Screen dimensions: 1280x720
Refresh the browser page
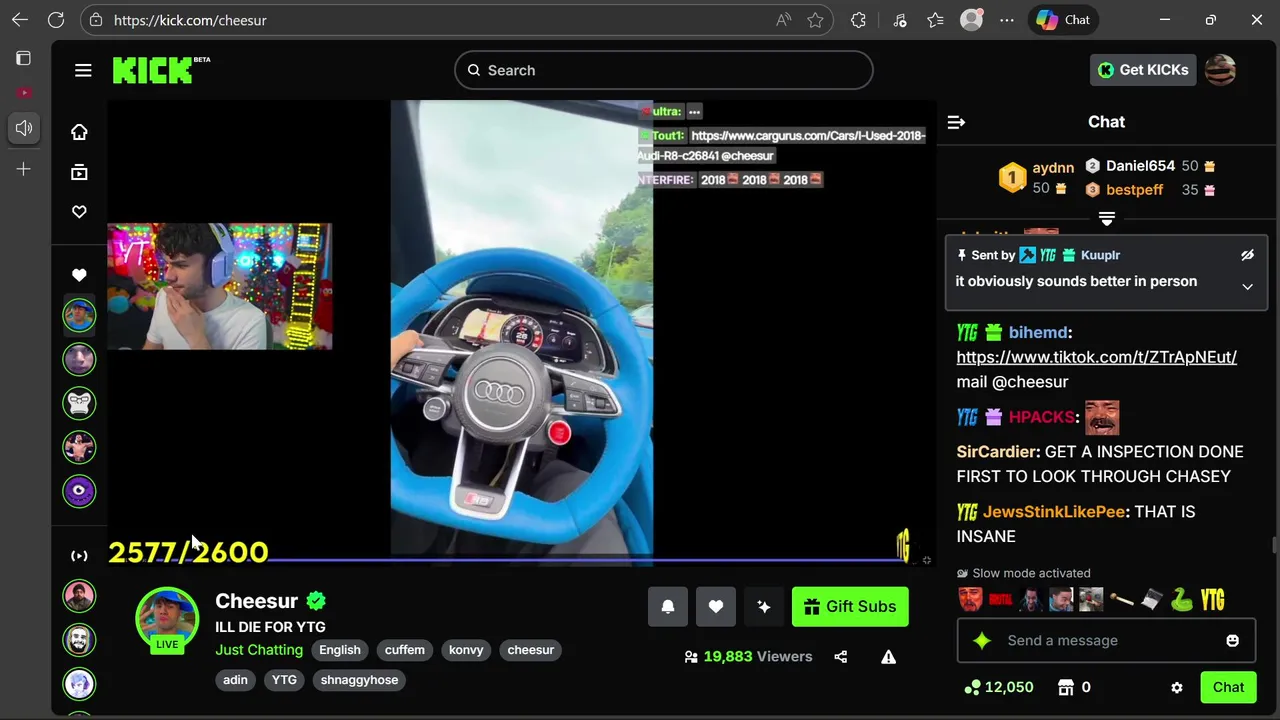[x=56, y=20]
